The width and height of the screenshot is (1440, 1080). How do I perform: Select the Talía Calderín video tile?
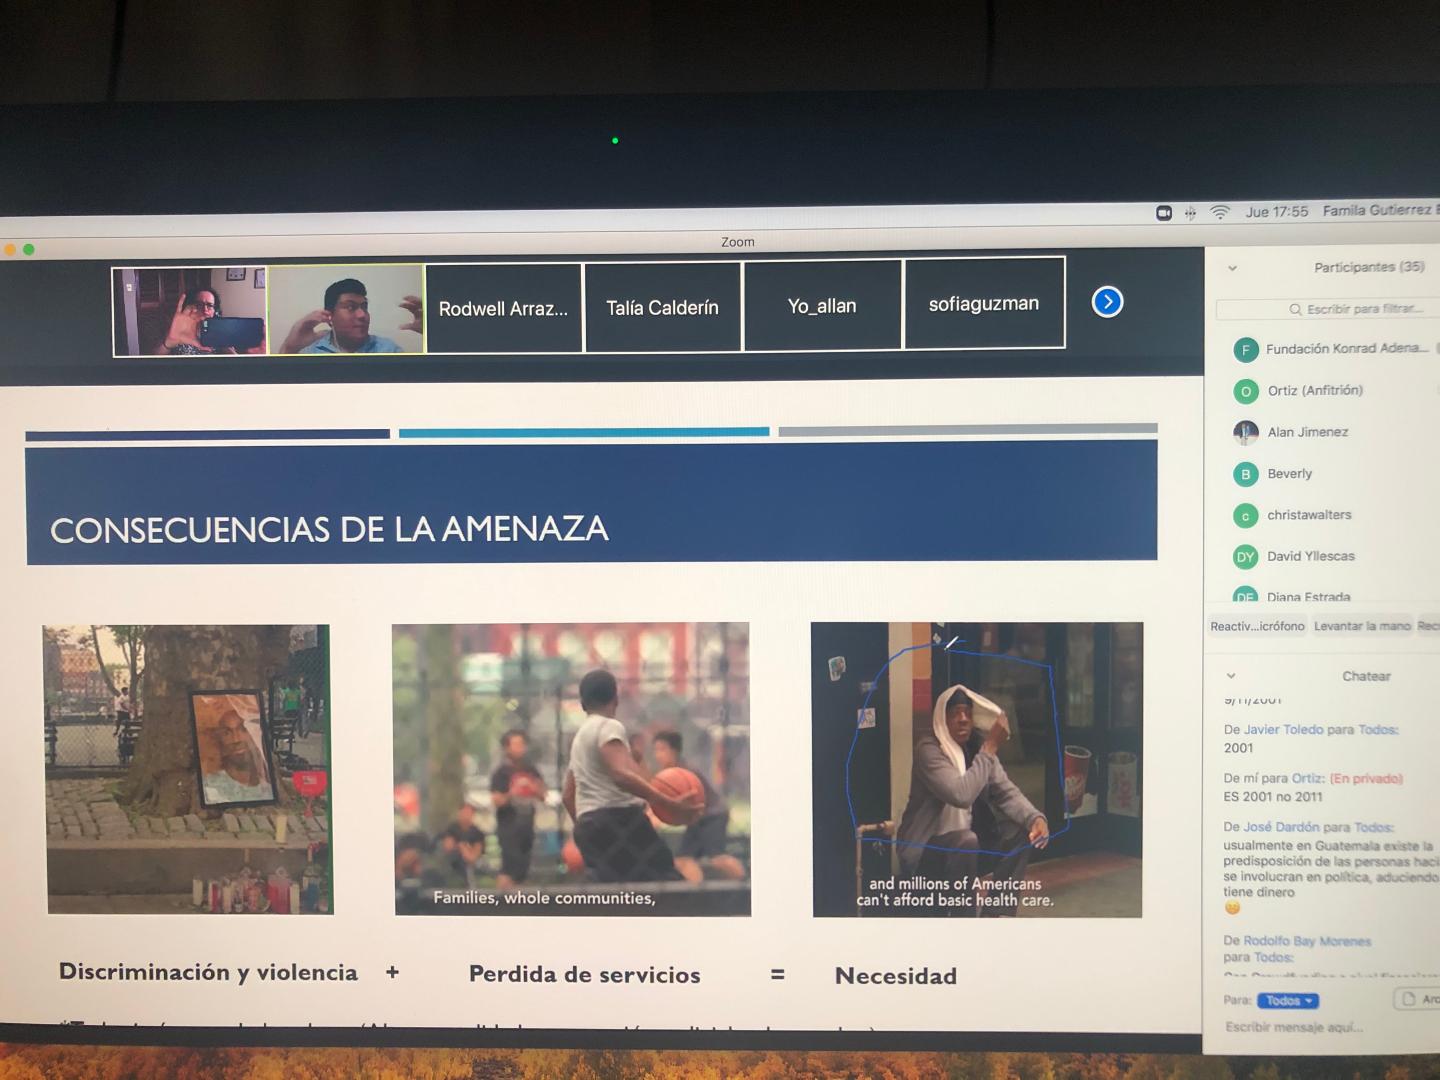662,307
